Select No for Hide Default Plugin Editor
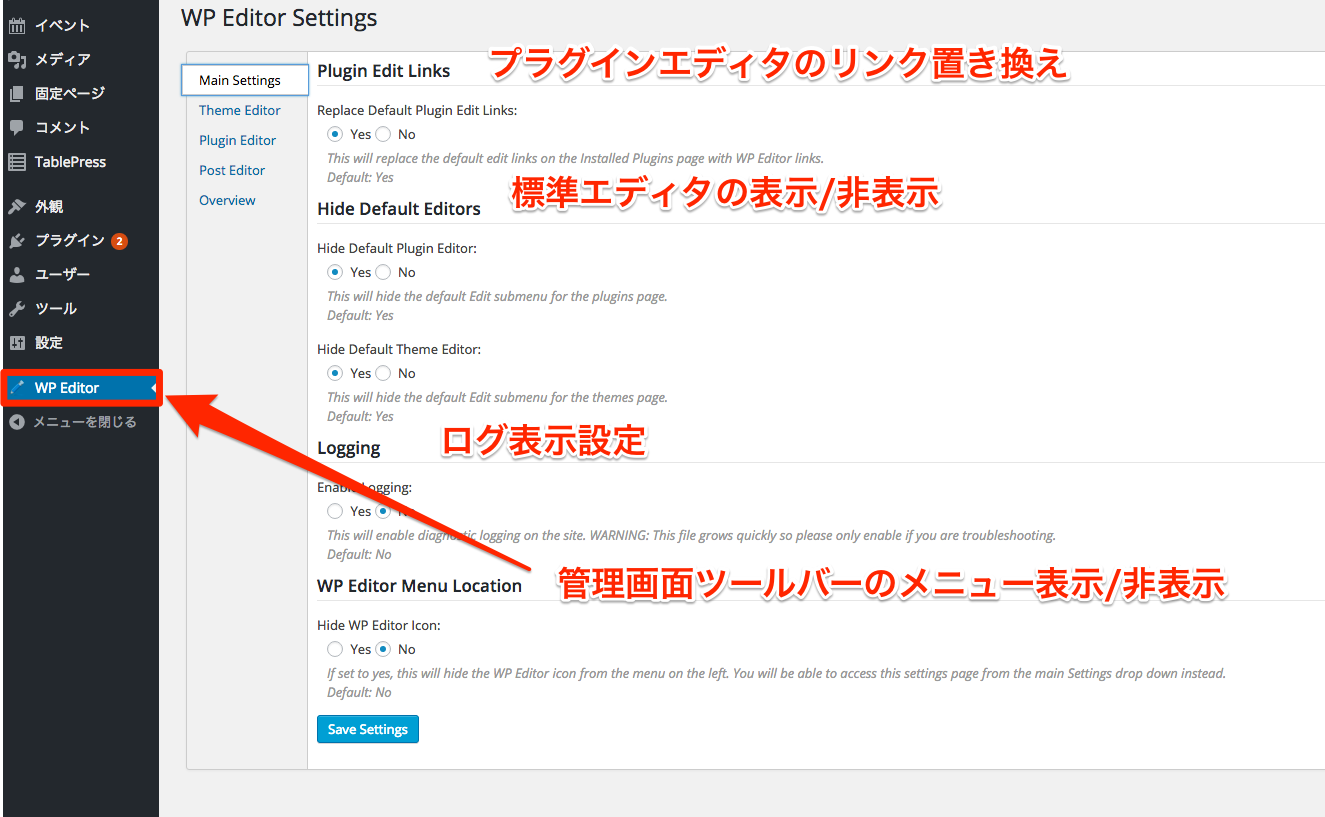Image resolution: width=1325 pixels, height=817 pixels. tap(383, 272)
